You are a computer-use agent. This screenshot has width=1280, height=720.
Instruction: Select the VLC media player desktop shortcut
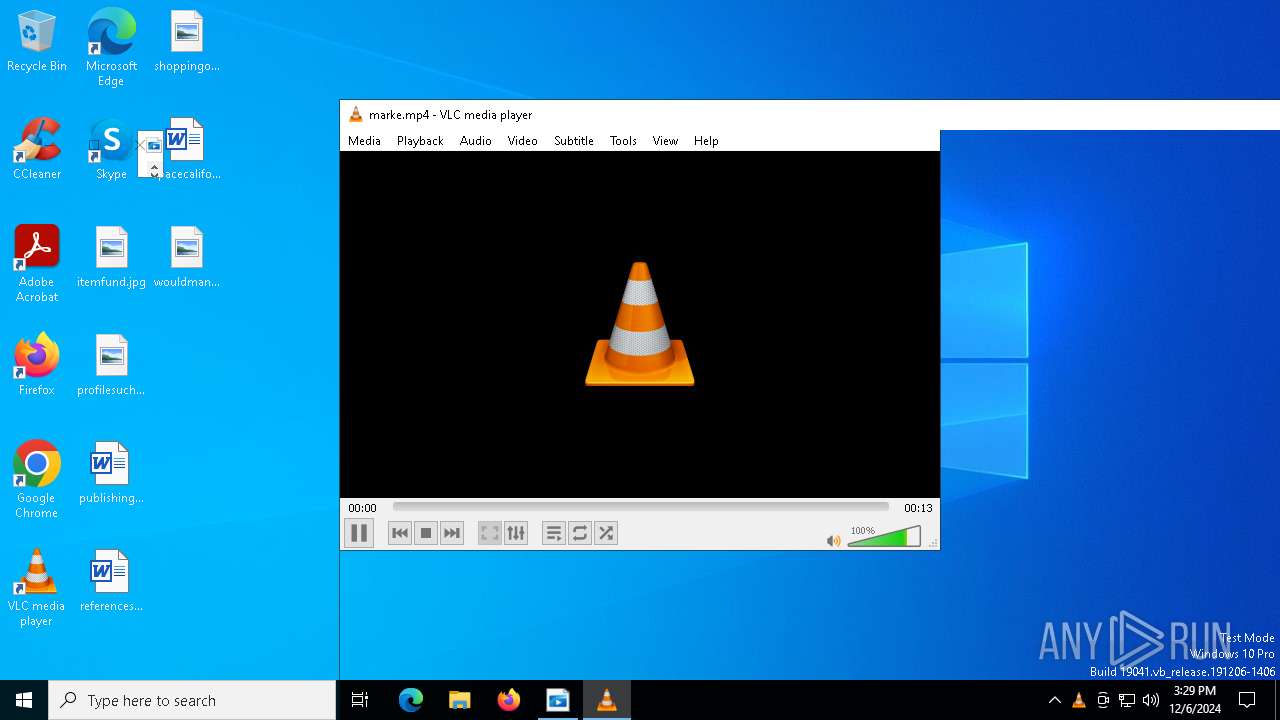point(37,588)
